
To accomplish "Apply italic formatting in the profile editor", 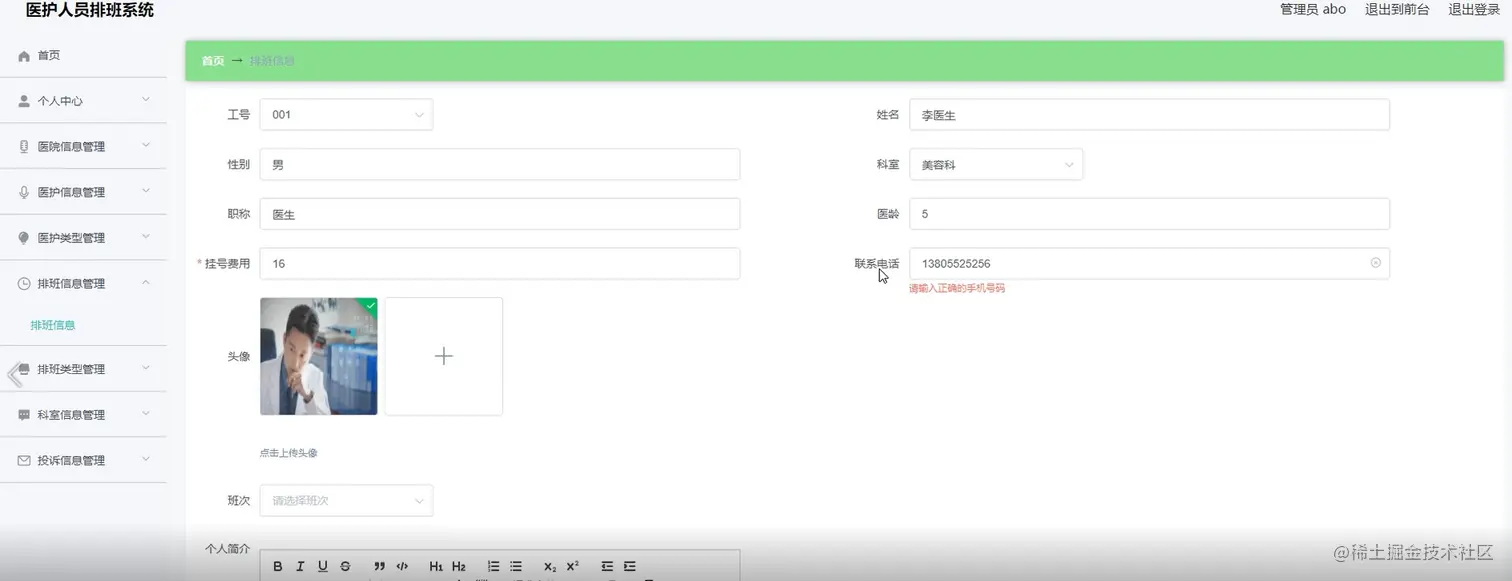I will coord(300,566).
